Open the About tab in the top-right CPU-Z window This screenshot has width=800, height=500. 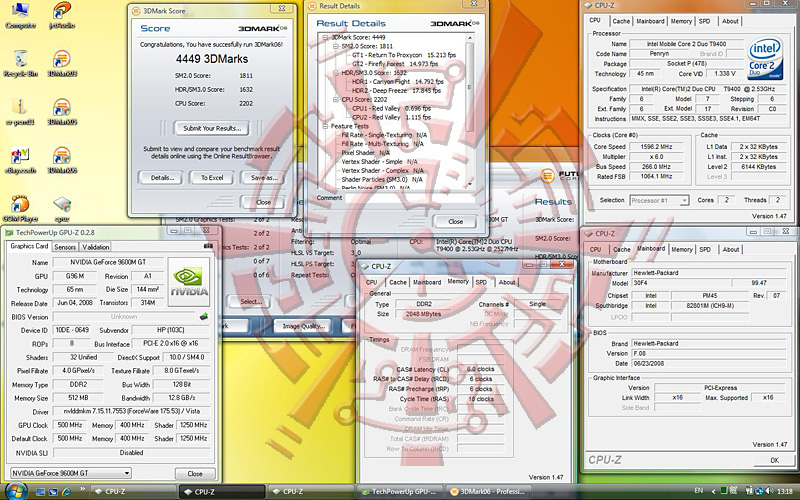click(730, 21)
